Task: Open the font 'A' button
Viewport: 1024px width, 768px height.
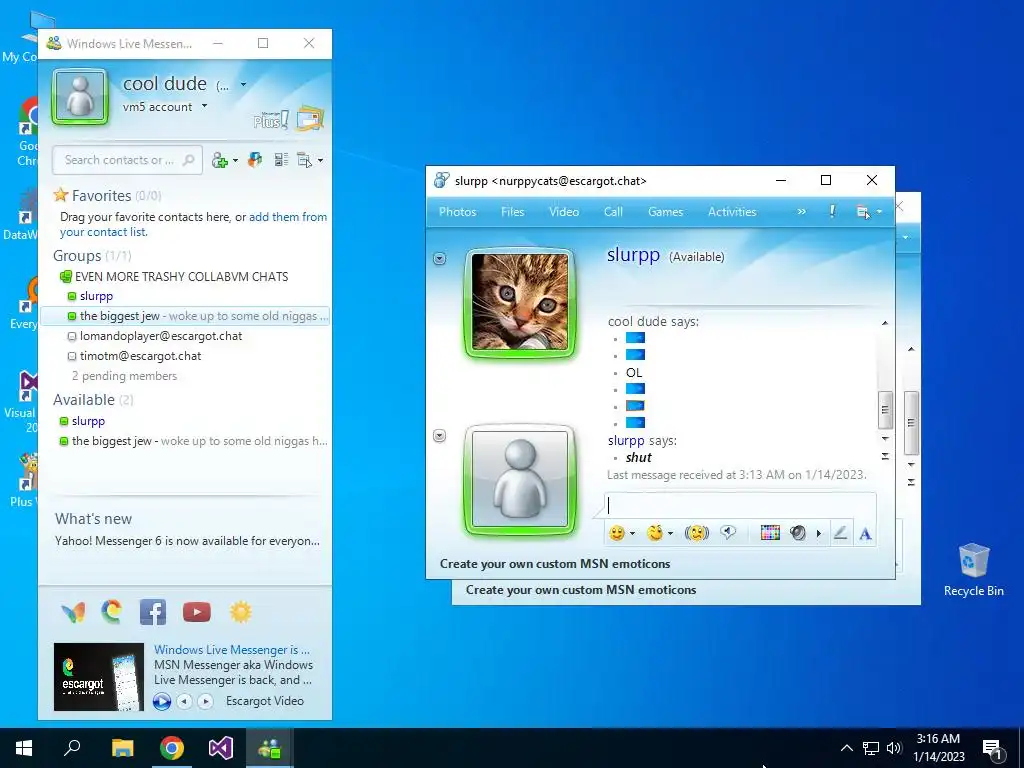Action: [865, 534]
